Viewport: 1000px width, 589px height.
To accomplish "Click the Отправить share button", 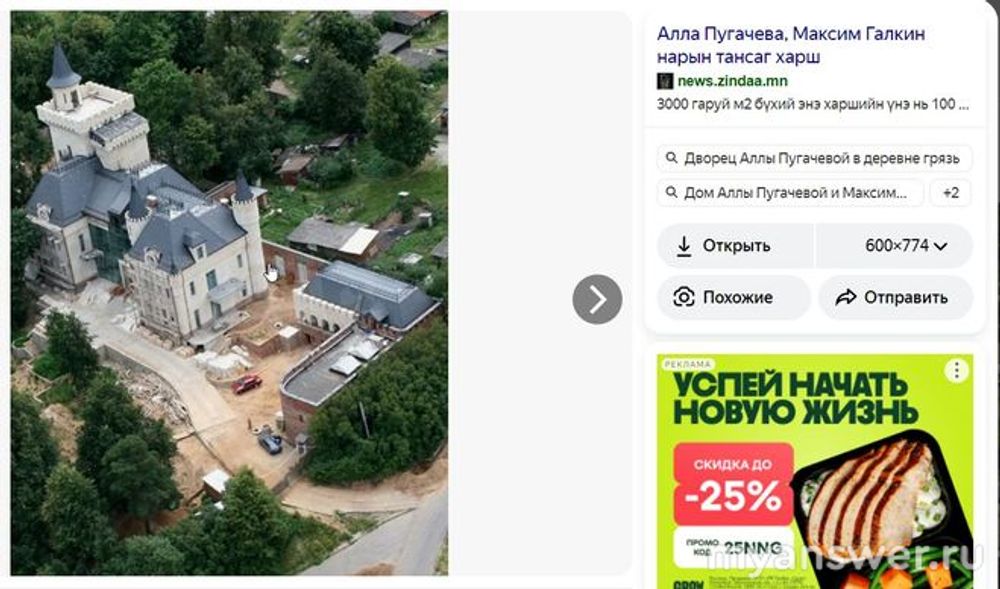I will click(x=895, y=297).
